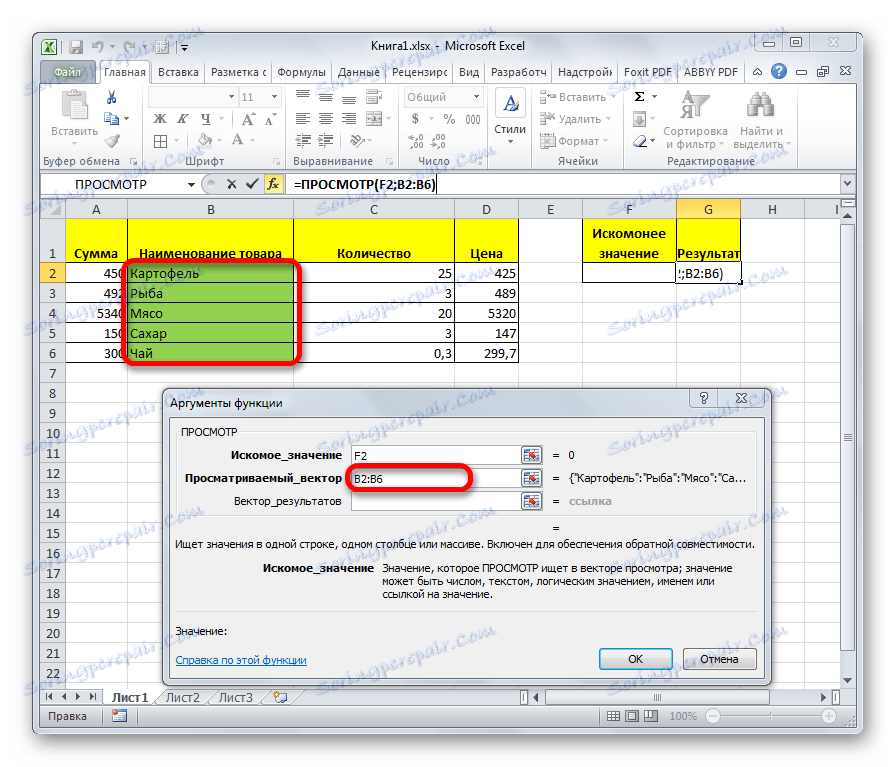Open Справка по этой функции link
This screenshot has width=896, height=767.
click(x=241, y=660)
